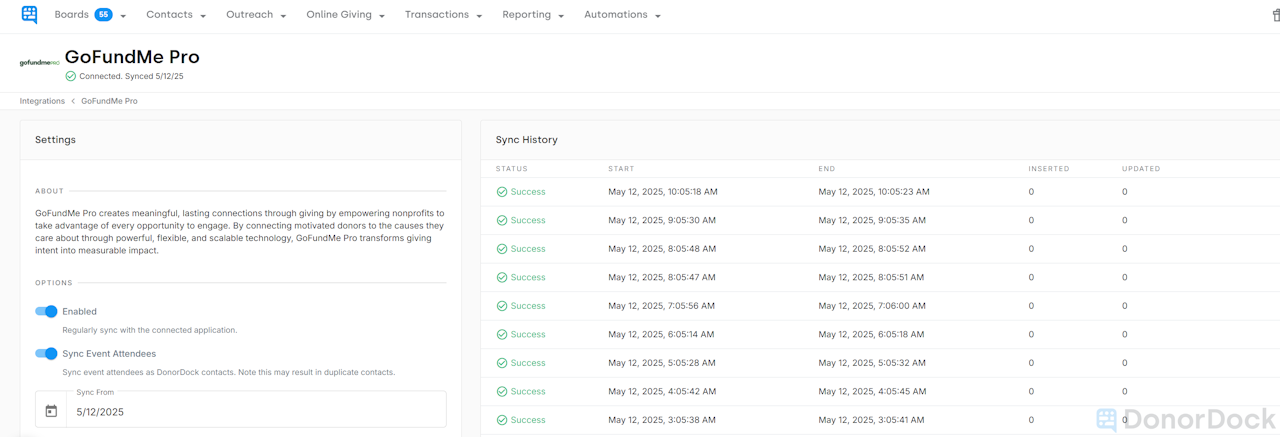Click the Boards 55 count badge

(x=103, y=15)
